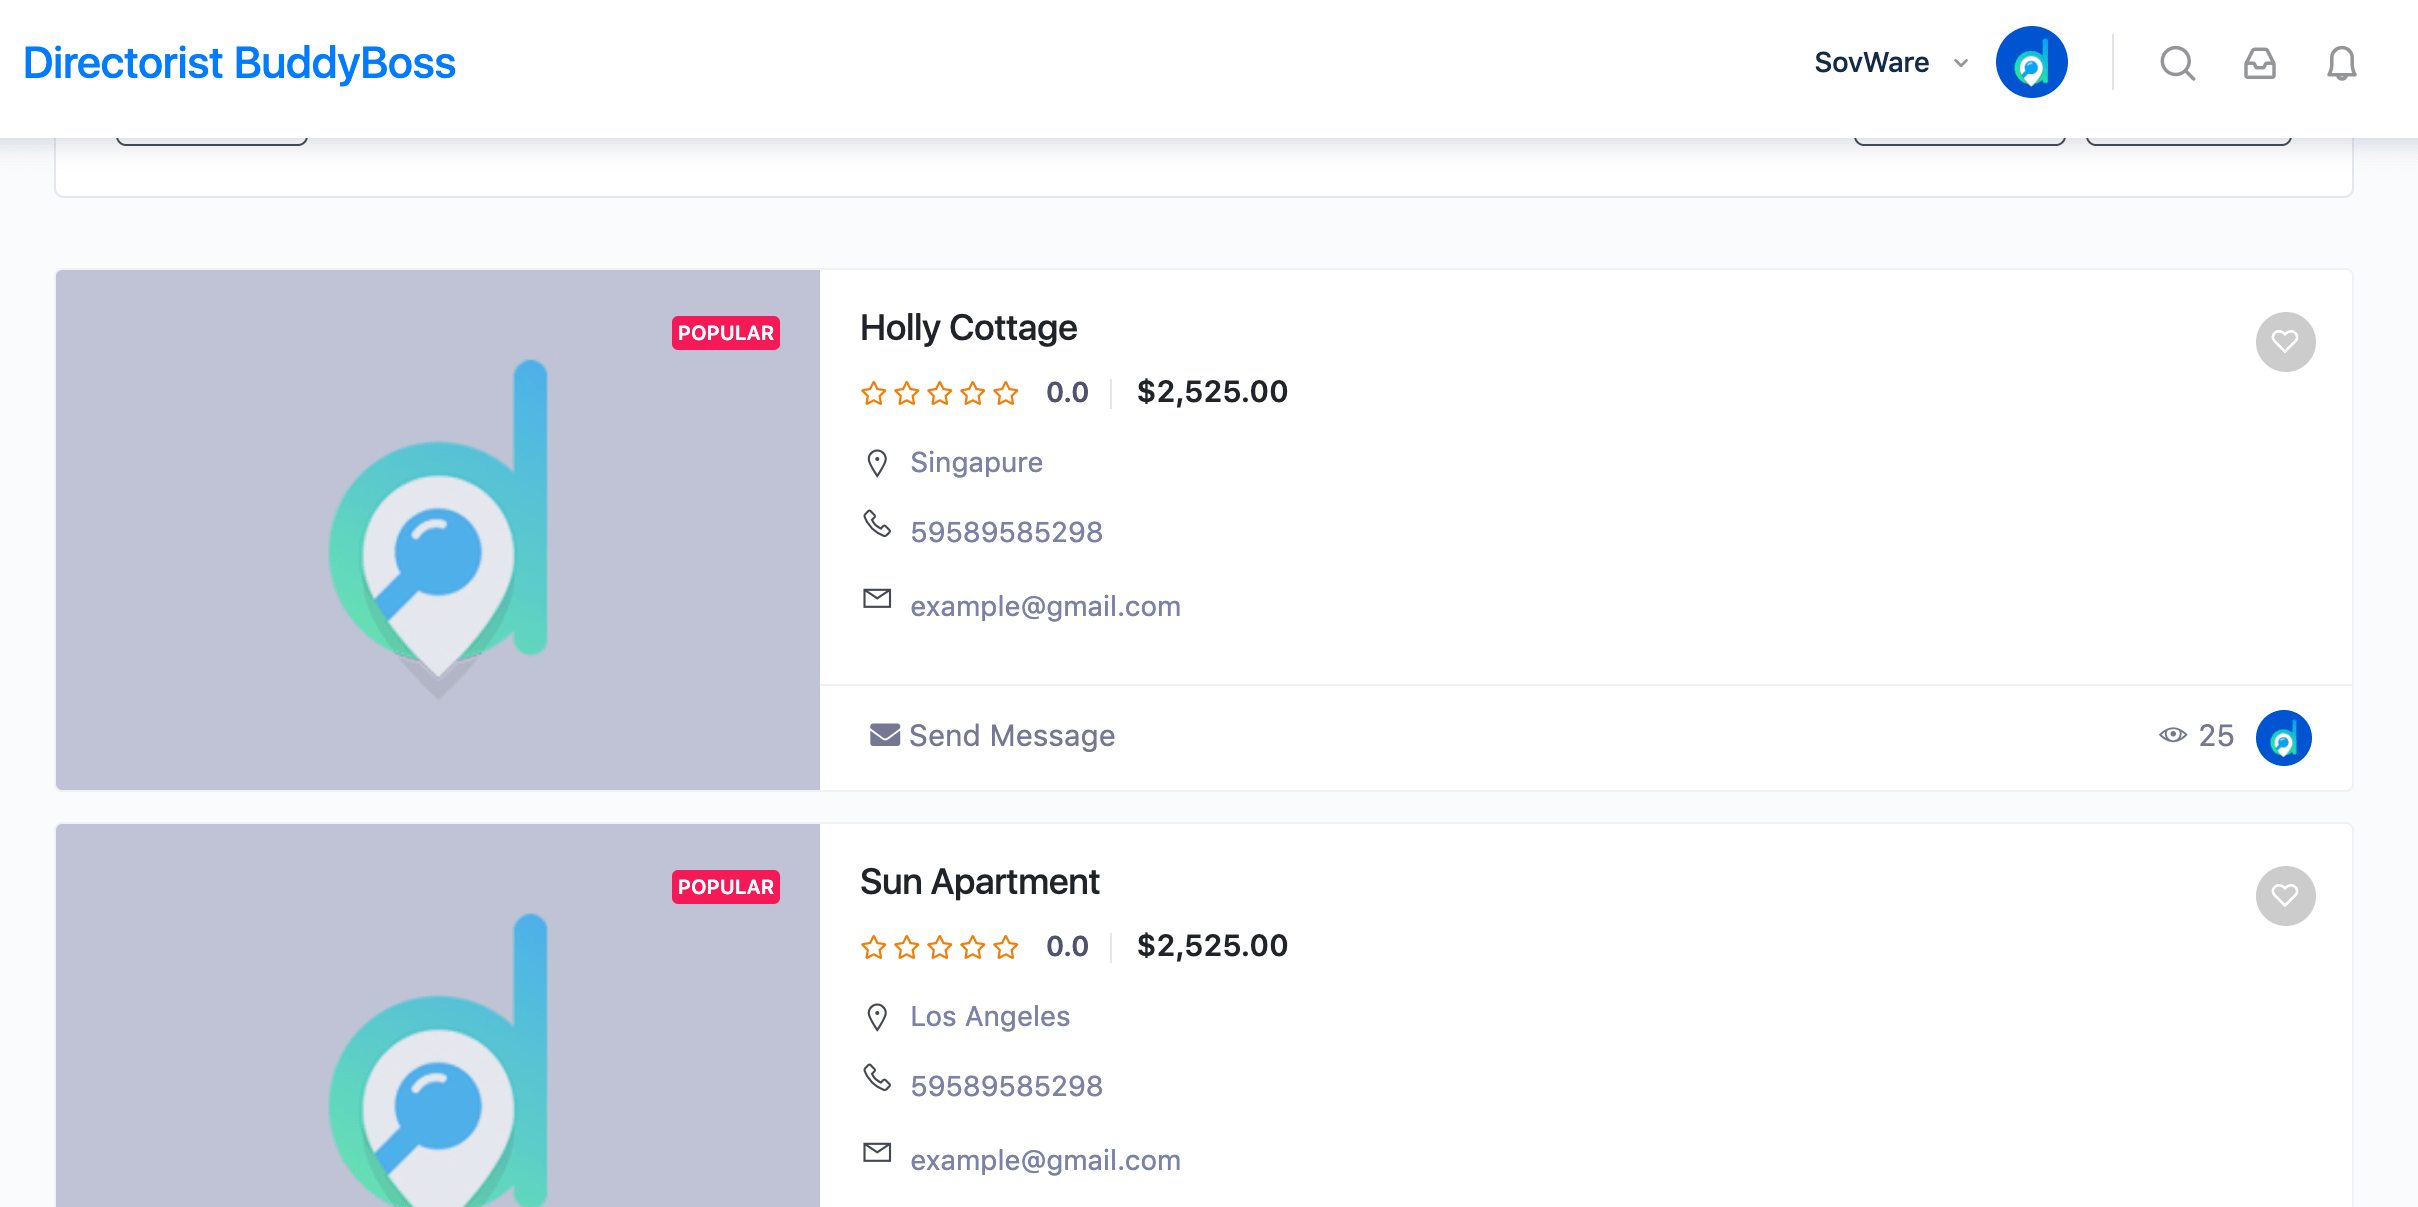Click the Holly Cottage author avatar
Viewport: 2418px width, 1207px height.
2283,738
